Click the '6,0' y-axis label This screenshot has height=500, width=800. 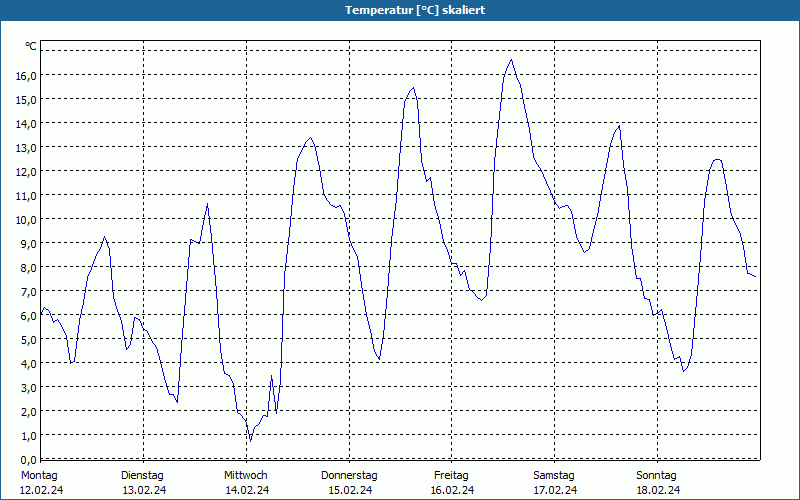click(28, 315)
